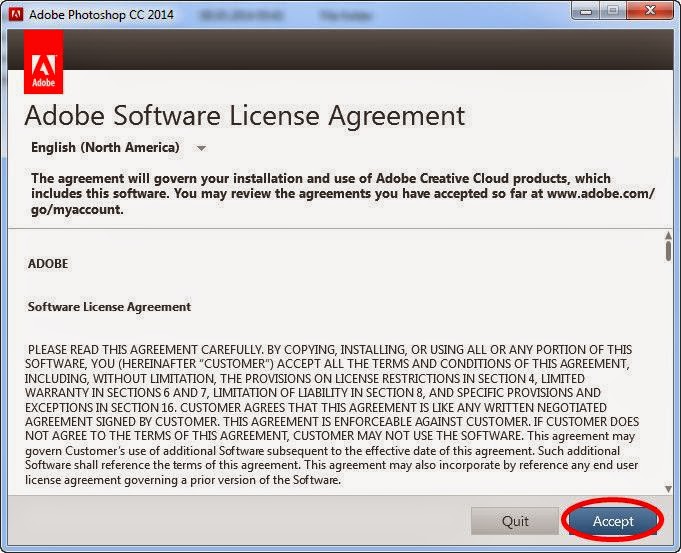Viewport: 681px width, 553px height.
Task: Maximize the installer window
Action: [613, 11]
